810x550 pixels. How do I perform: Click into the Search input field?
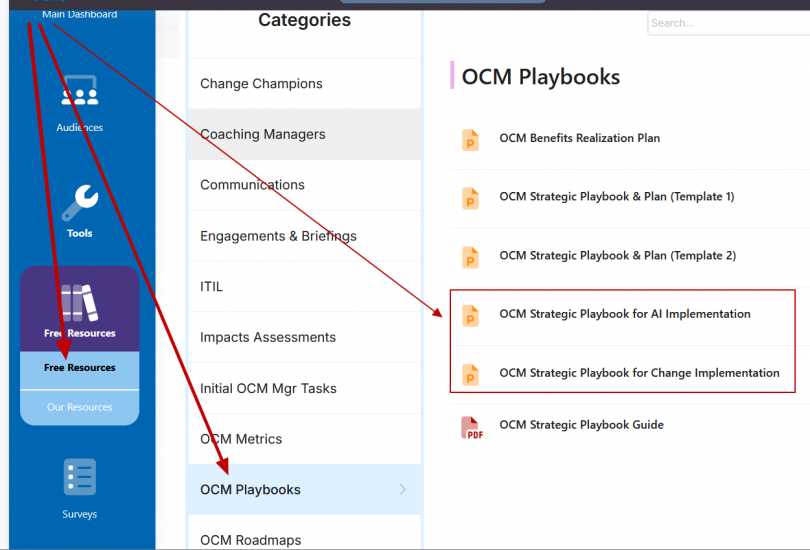[727, 23]
